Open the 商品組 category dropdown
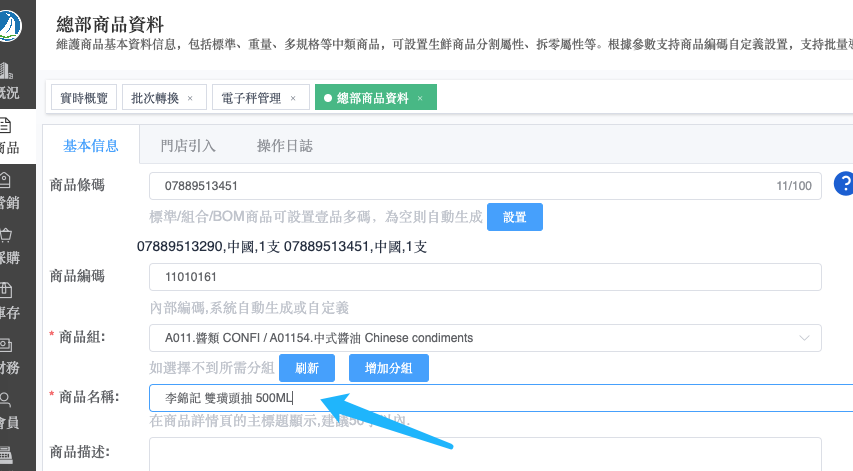Viewport: 853px width, 471px height. (485, 338)
